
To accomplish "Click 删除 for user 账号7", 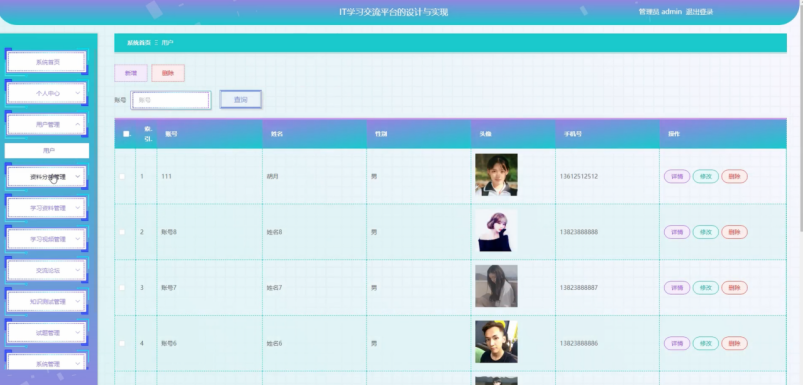I will (734, 288).
